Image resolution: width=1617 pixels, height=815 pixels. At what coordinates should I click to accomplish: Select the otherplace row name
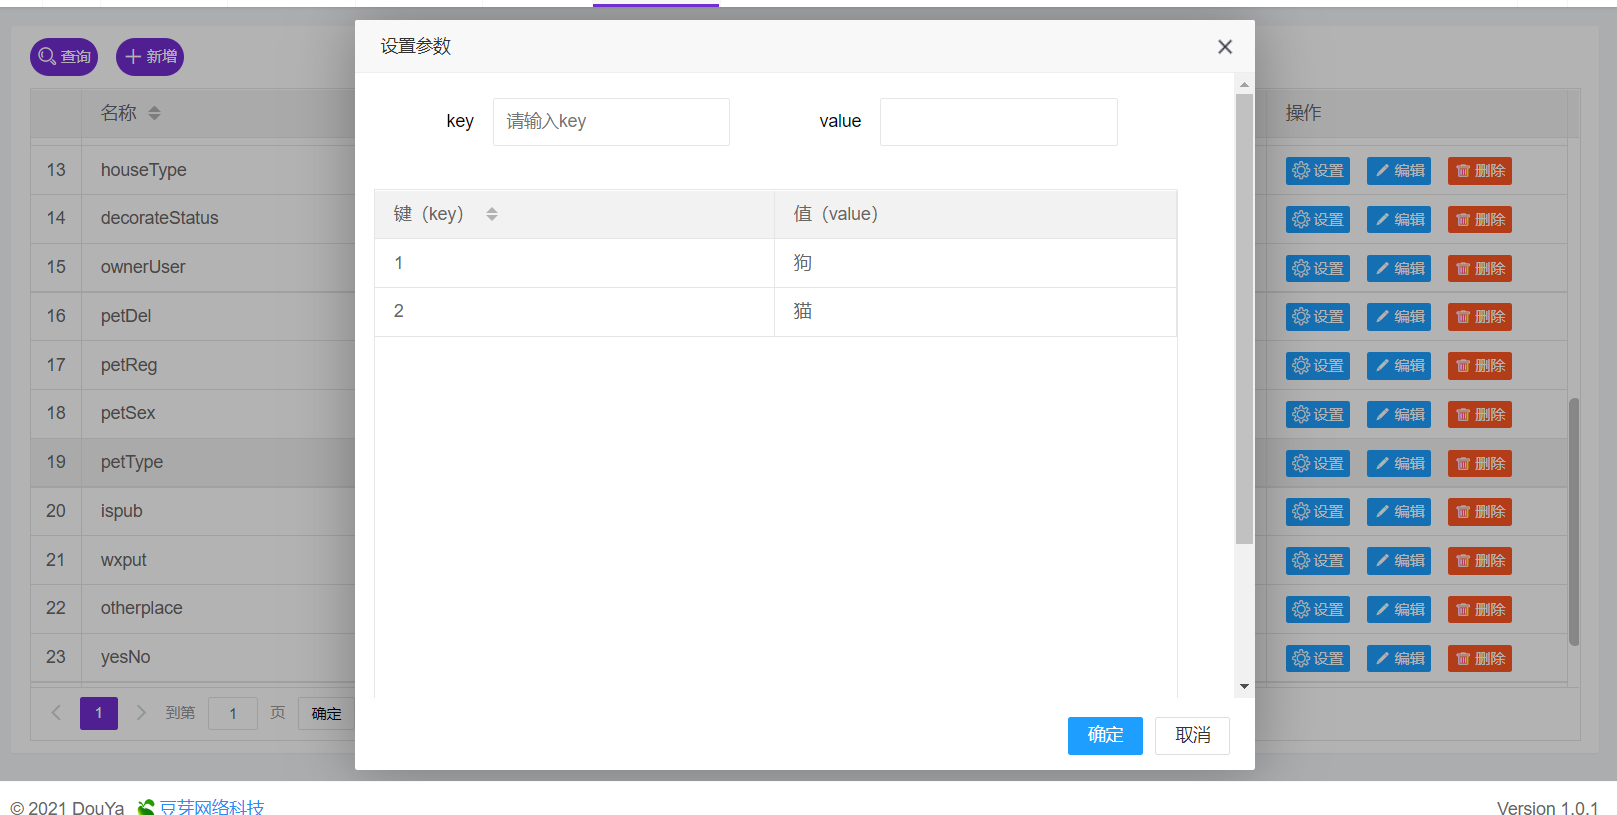[141, 608]
